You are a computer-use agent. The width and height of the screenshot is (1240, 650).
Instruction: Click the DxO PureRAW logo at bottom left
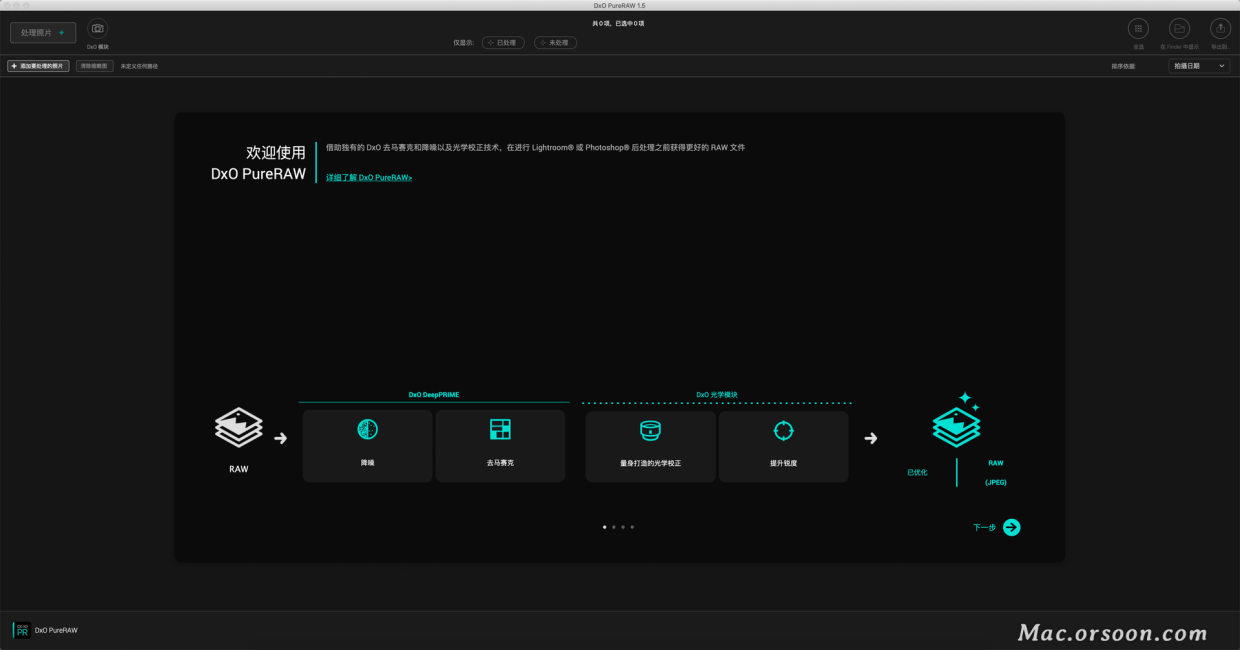coord(21,630)
